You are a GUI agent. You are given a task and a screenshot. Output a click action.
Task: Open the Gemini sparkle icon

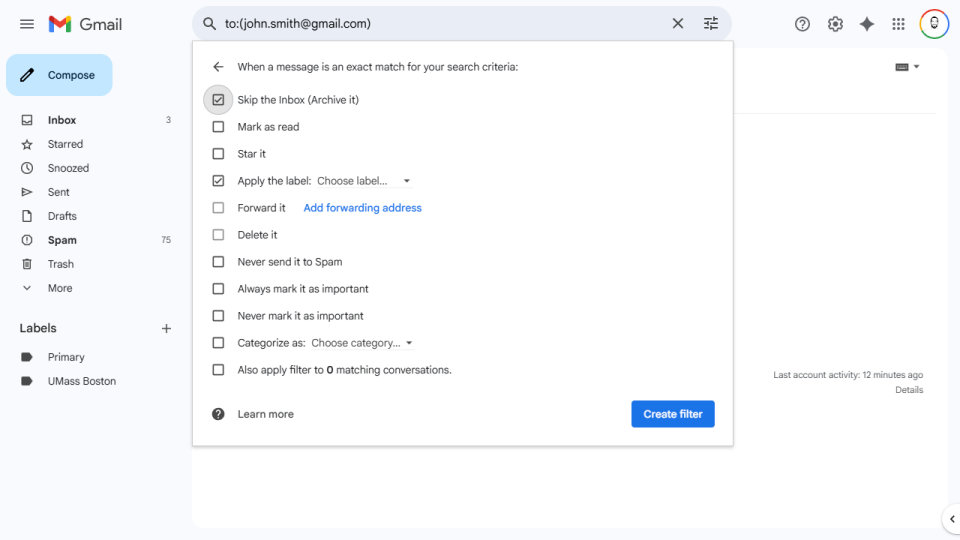tap(867, 24)
